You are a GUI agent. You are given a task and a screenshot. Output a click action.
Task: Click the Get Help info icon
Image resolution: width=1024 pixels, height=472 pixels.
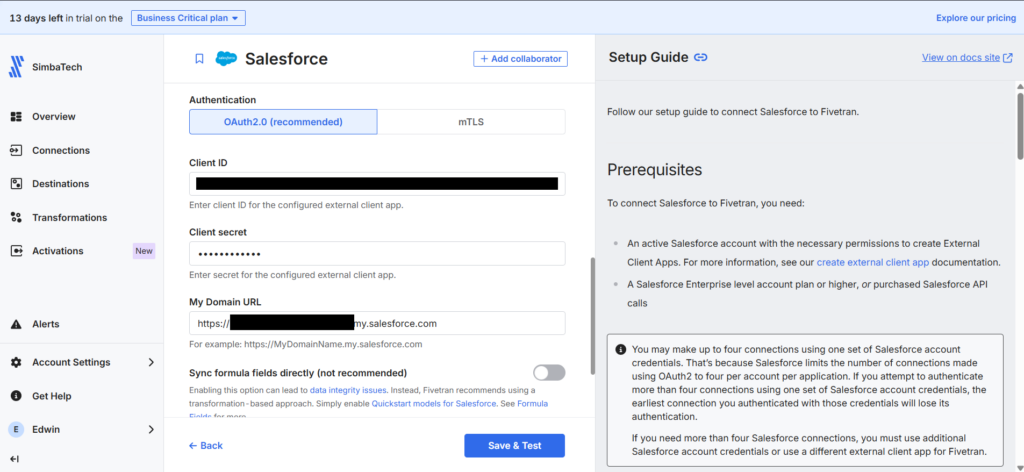pyautogui.click(x=17, y=396)
